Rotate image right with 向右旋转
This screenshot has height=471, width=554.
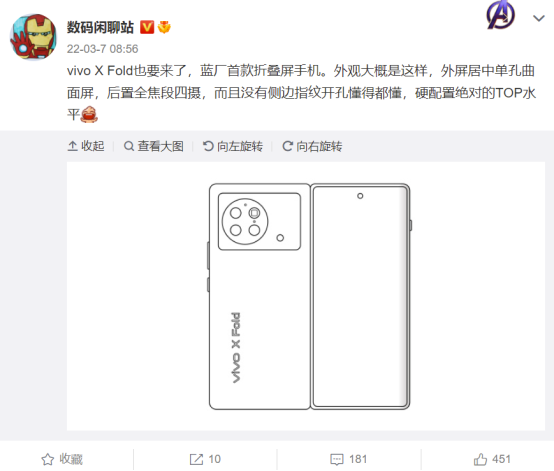(312, 146)
